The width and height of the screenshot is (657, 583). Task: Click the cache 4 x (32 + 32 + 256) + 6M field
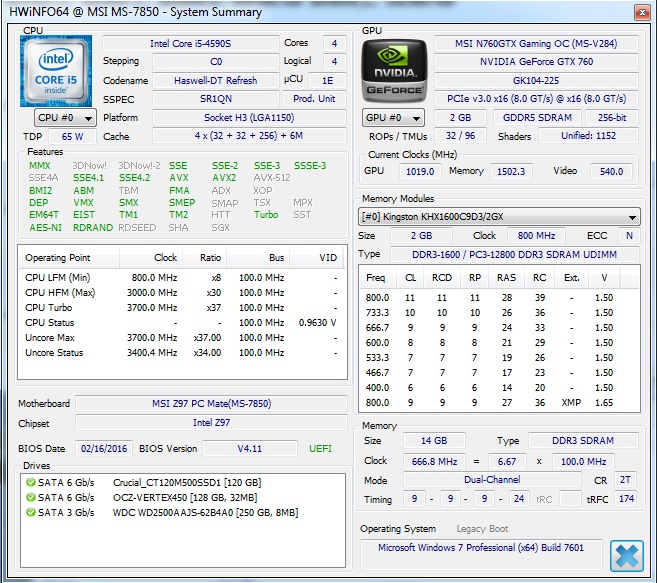click(249, 136)
